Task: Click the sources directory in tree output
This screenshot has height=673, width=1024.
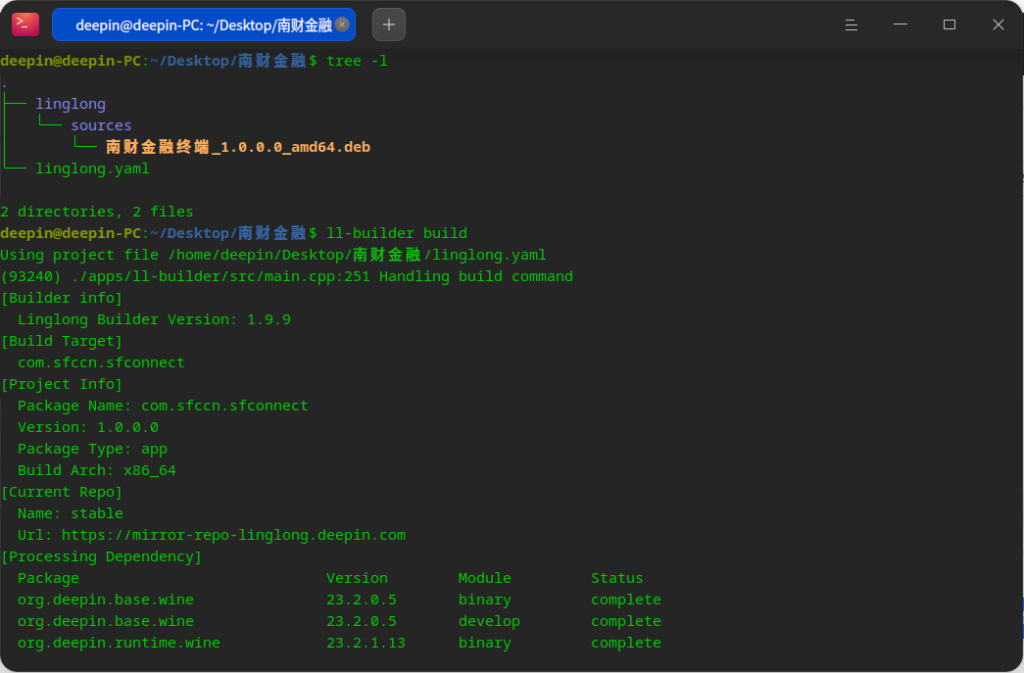Action: 101,126
